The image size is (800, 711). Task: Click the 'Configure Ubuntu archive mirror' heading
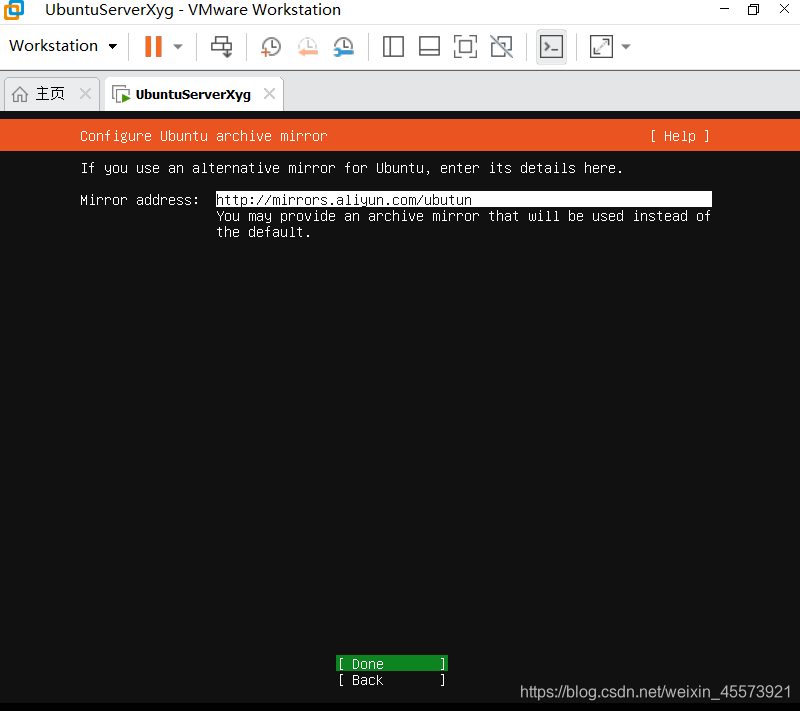coord(204,136)
